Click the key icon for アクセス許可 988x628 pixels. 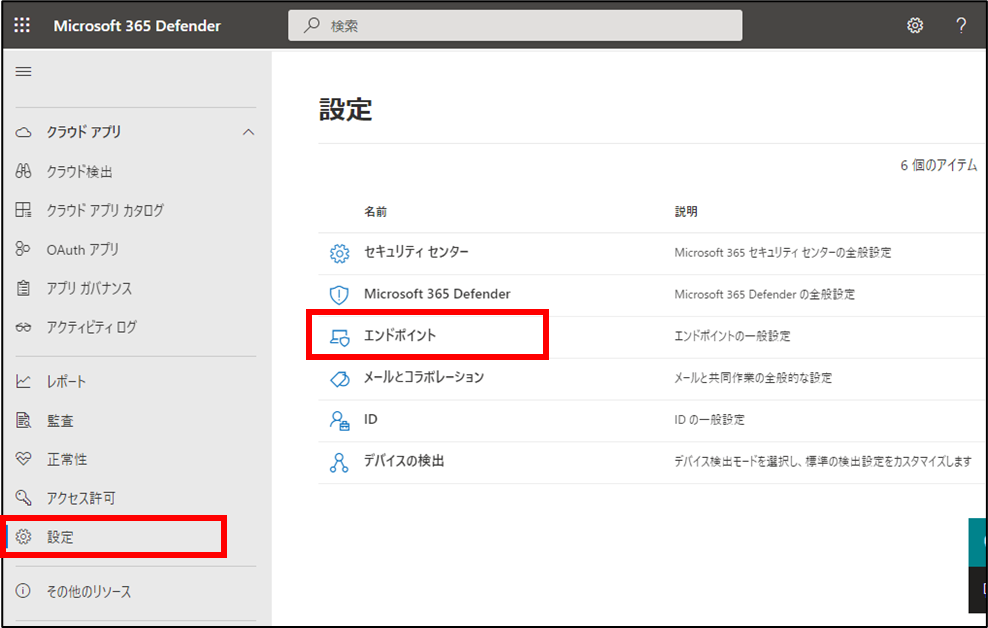(23, 498)
